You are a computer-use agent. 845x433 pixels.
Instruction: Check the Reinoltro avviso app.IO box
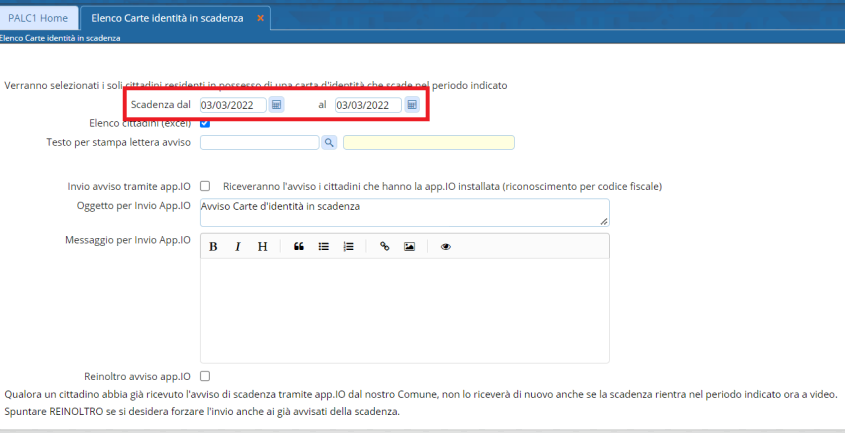coord(205,376)
